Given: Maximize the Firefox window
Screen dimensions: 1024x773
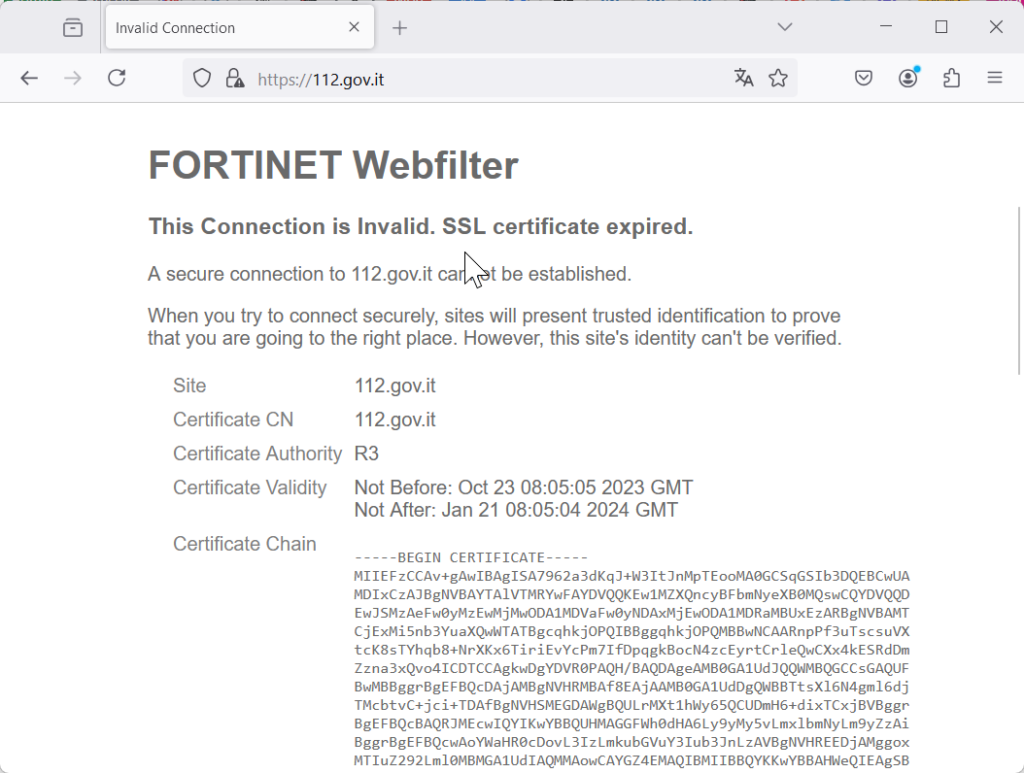Looking at the screenshot, I should pos(941,28).
